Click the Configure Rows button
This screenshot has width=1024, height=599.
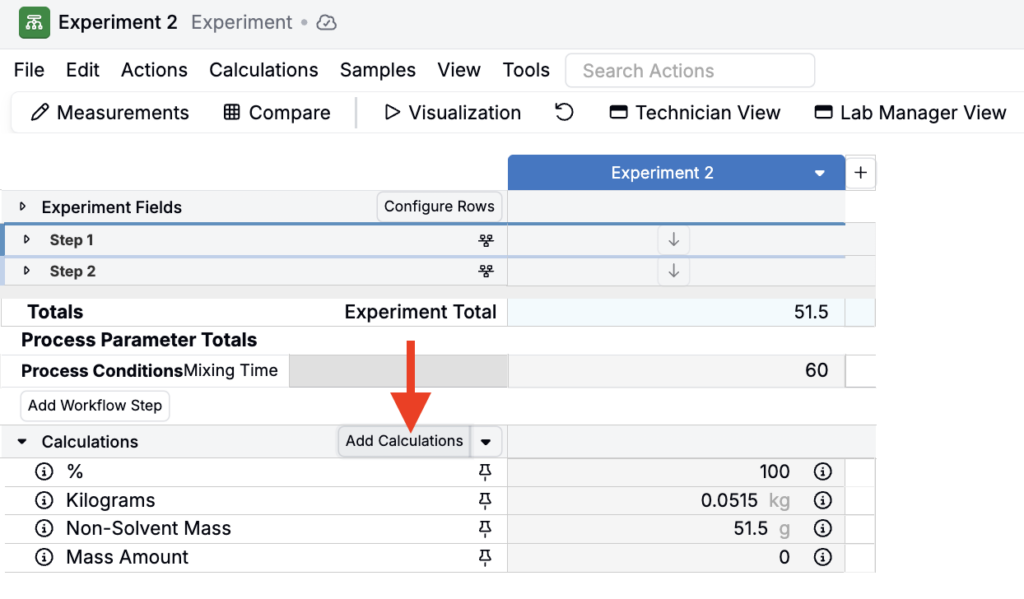coord(439,206)
